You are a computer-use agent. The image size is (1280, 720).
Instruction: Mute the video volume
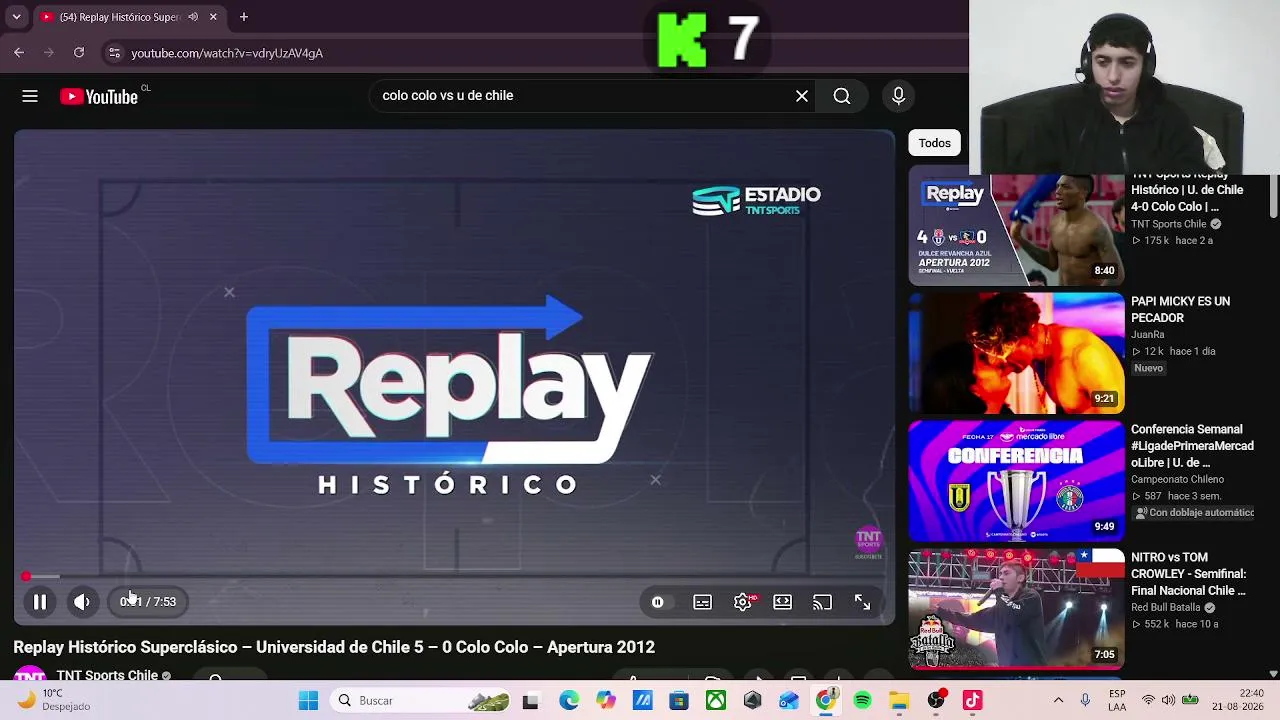(x=82, y=602)
